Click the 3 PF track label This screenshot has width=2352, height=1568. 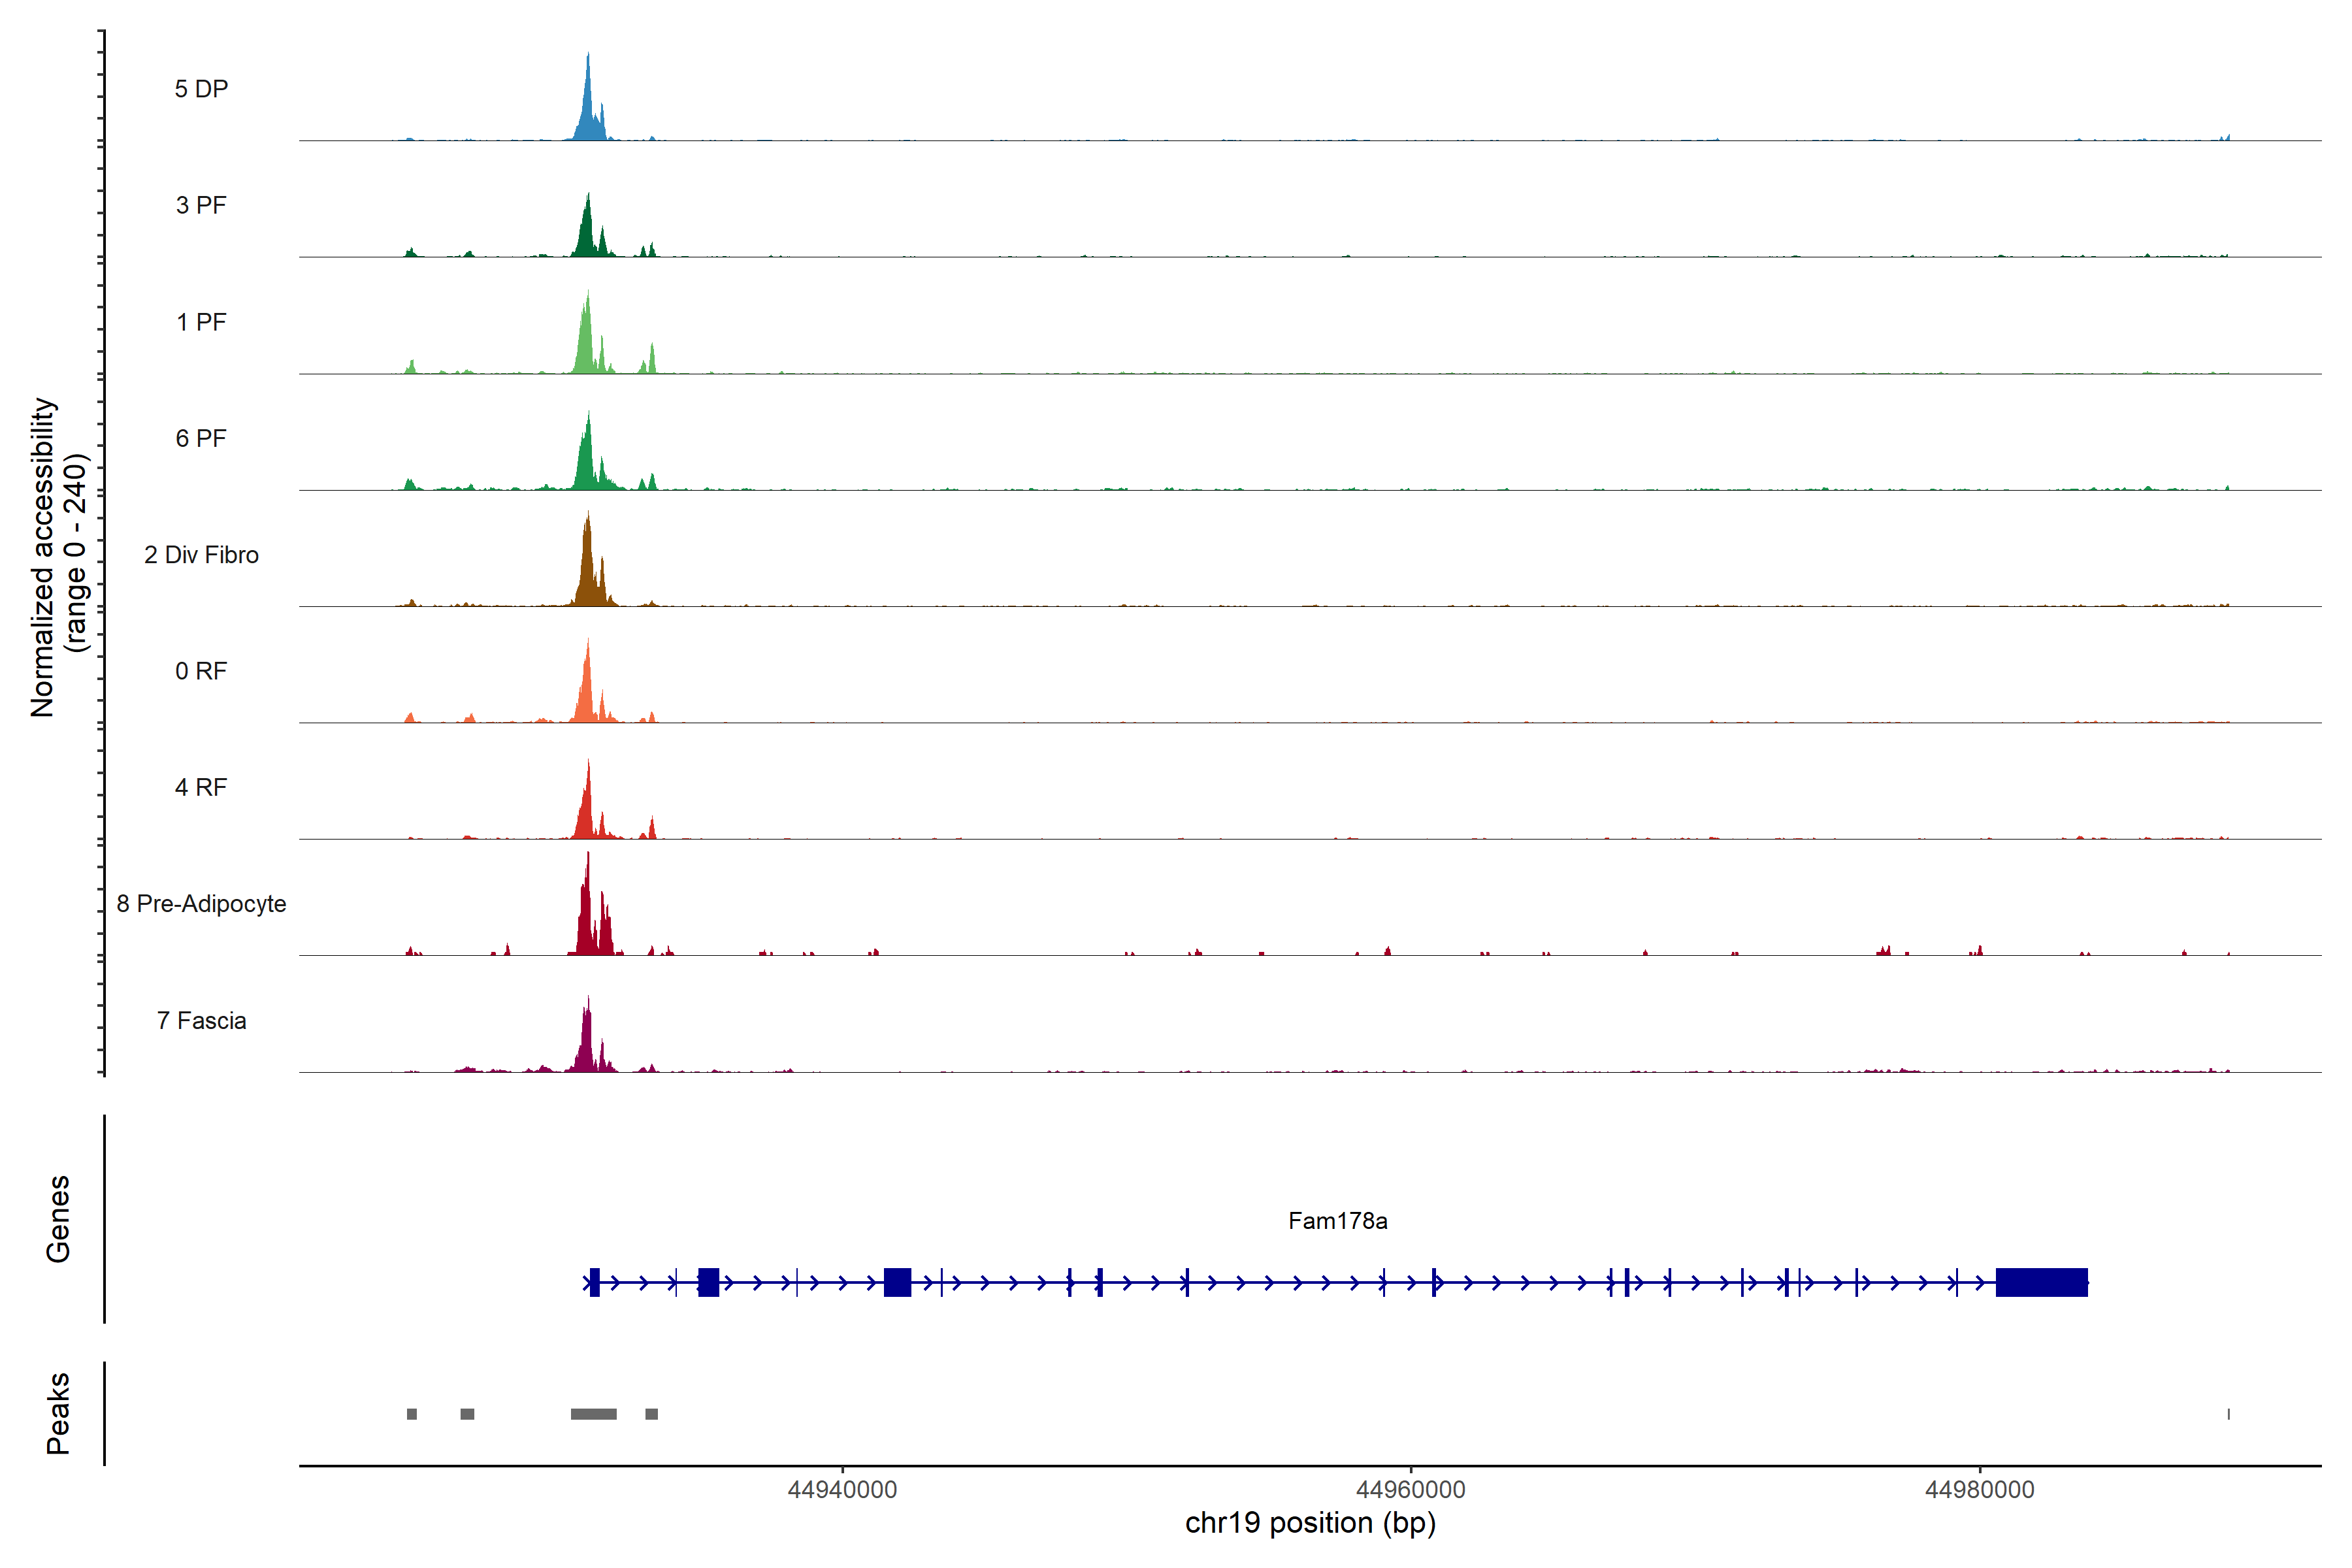[201, 205]
